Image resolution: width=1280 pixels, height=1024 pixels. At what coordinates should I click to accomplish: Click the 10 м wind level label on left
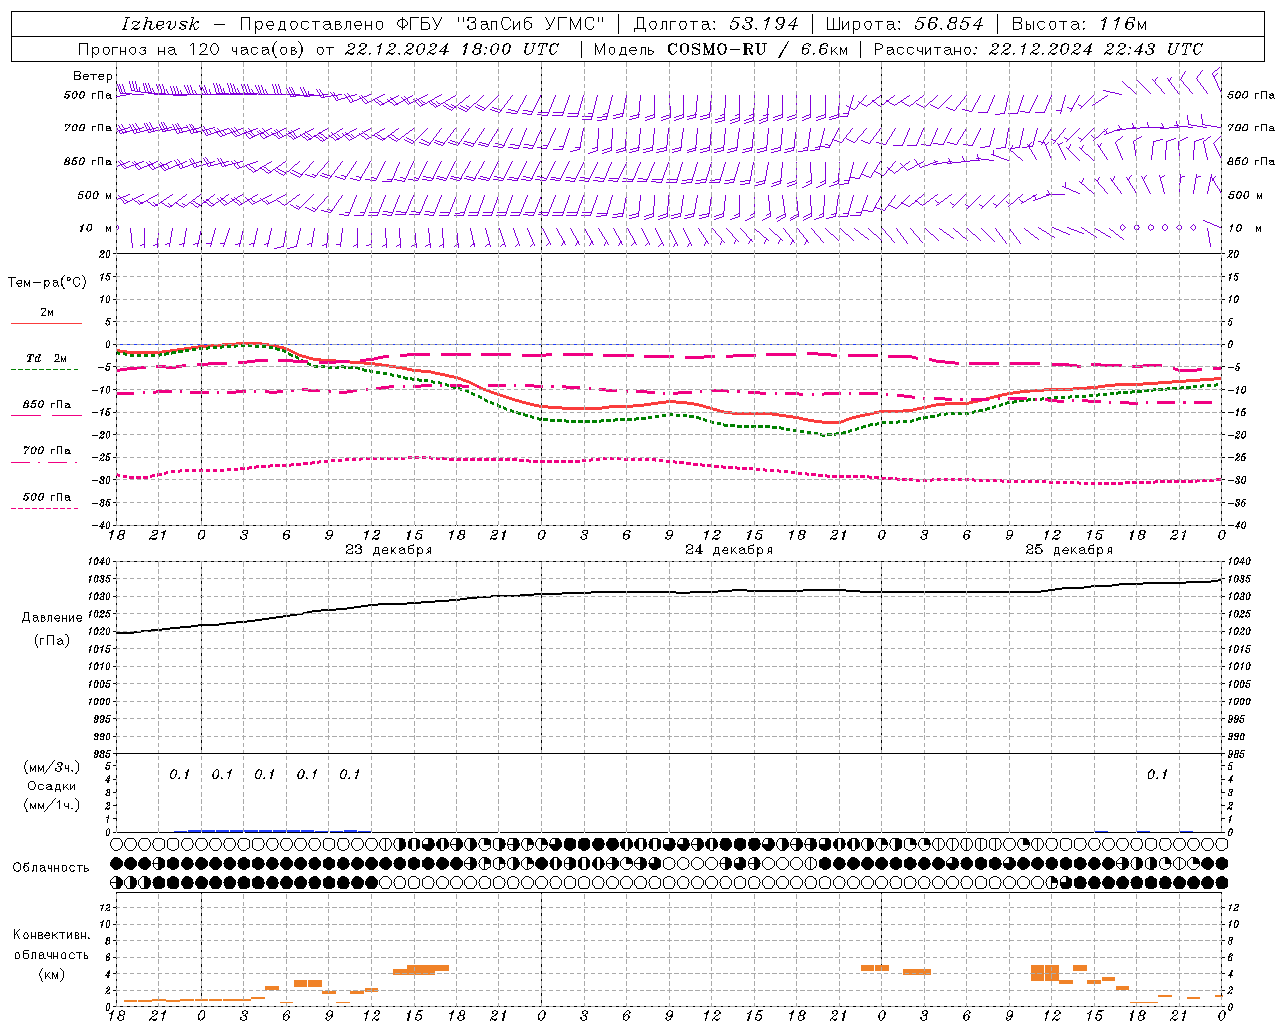[94, 228]
